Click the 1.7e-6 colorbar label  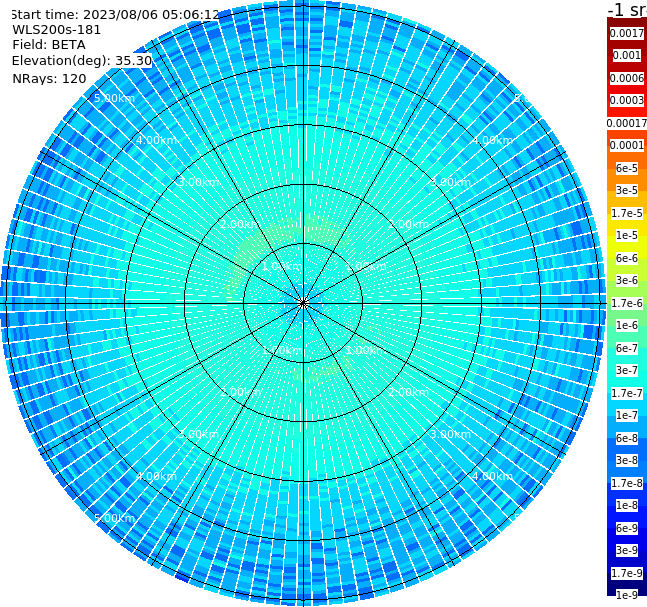627,303
